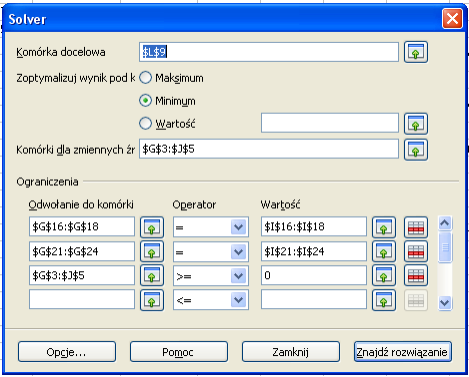Click the Ograniczenia section heading
This screenshot has width=469, height=377.
tap(47, 182)
